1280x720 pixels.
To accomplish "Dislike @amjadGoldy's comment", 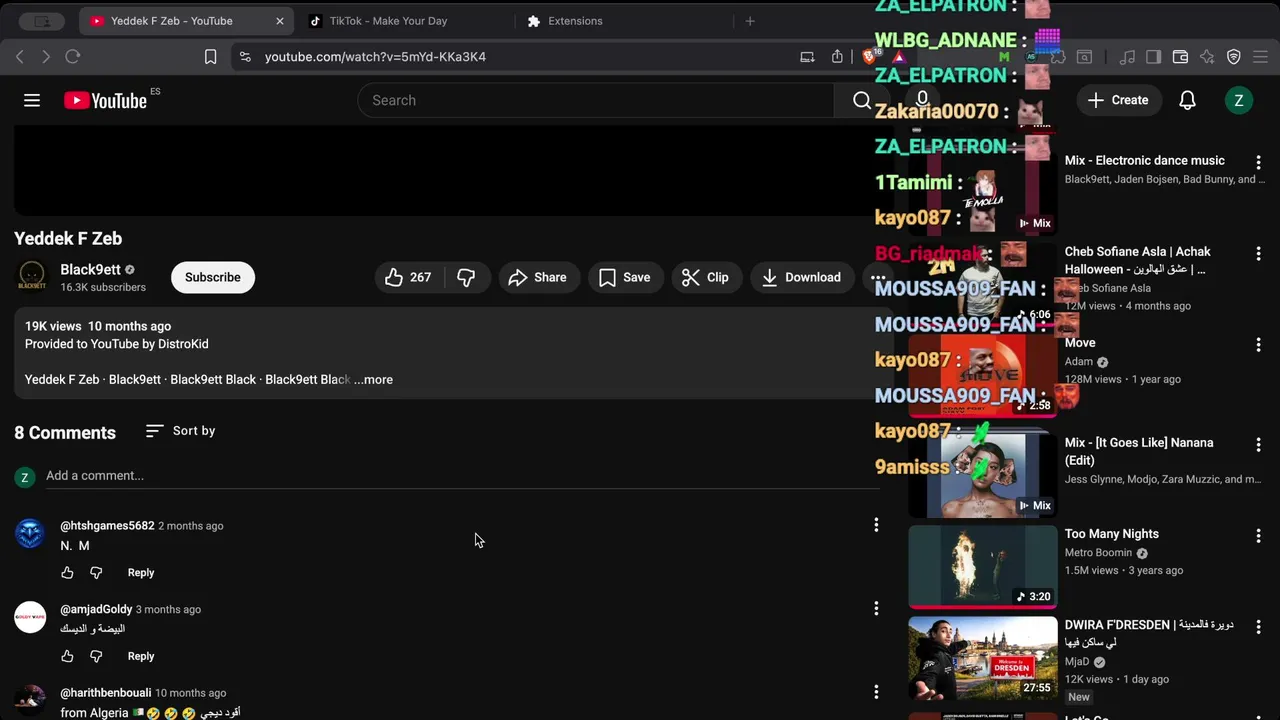I will tap(96, 656).
